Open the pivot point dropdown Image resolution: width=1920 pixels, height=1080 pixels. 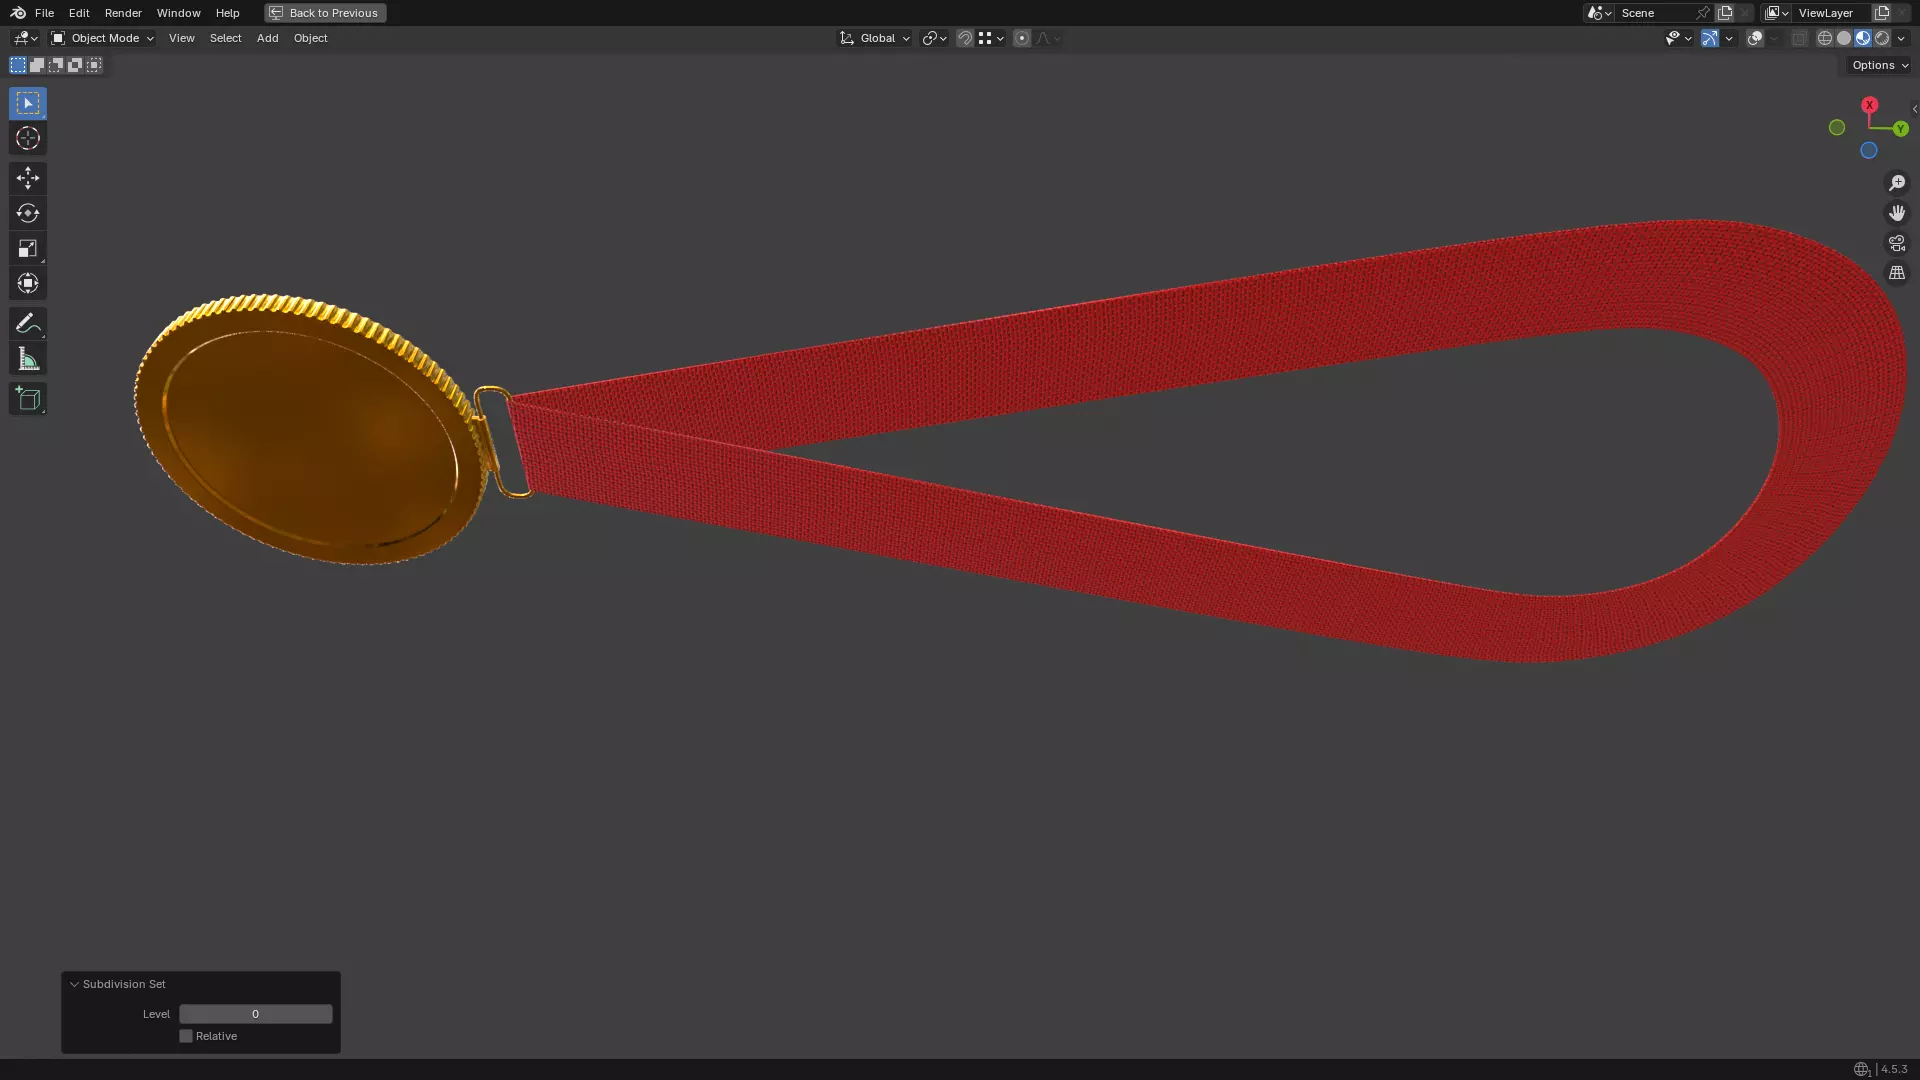[934, 38]
